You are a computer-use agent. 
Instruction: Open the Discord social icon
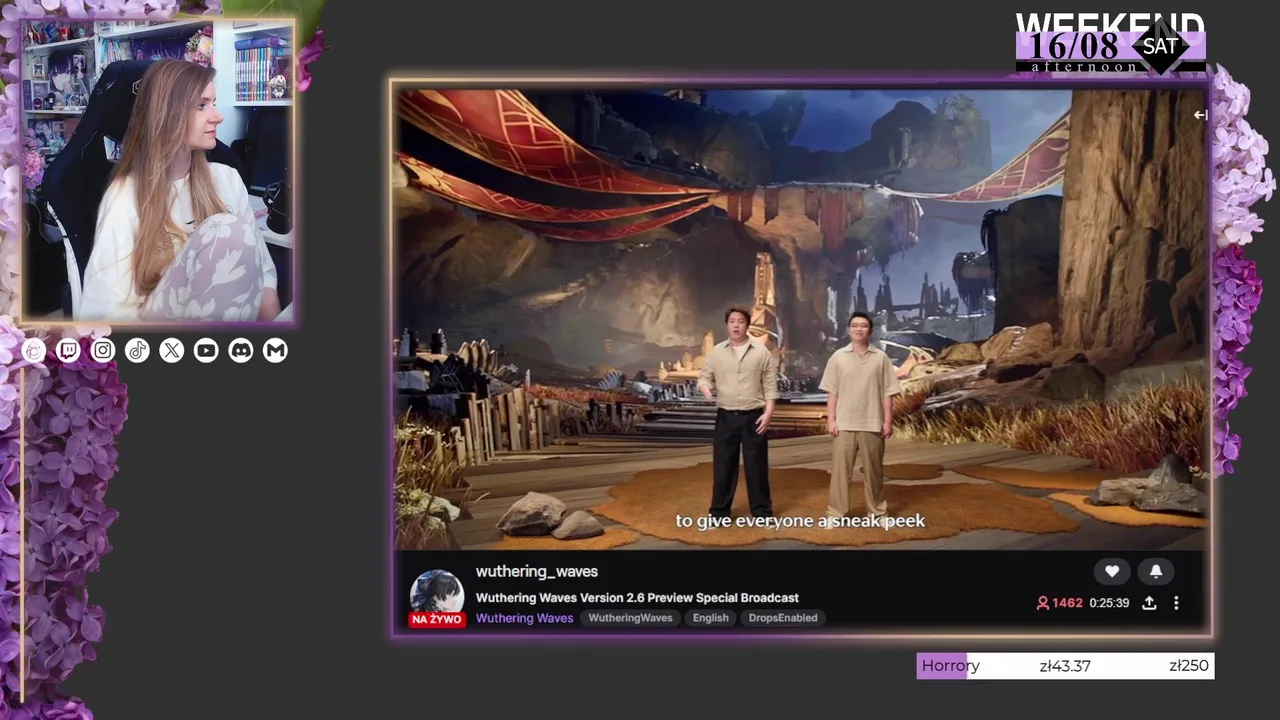click(x=241, y=350)
